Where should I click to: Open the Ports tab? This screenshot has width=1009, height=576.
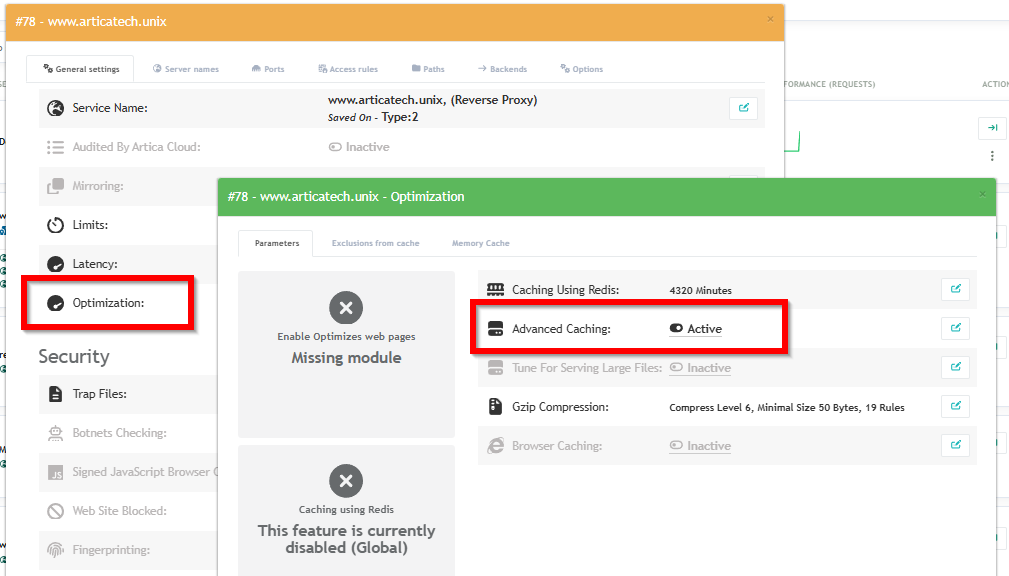point(268,69)
